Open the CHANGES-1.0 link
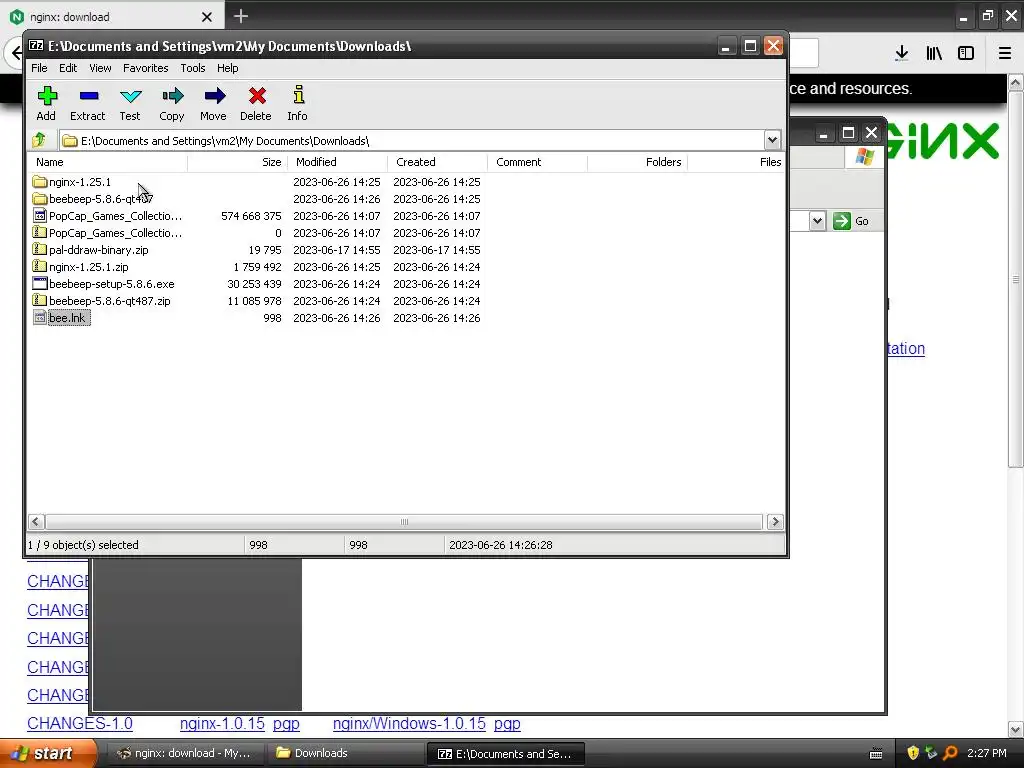The width and height of the screenshot is (1024, 768). click(80, 724)
